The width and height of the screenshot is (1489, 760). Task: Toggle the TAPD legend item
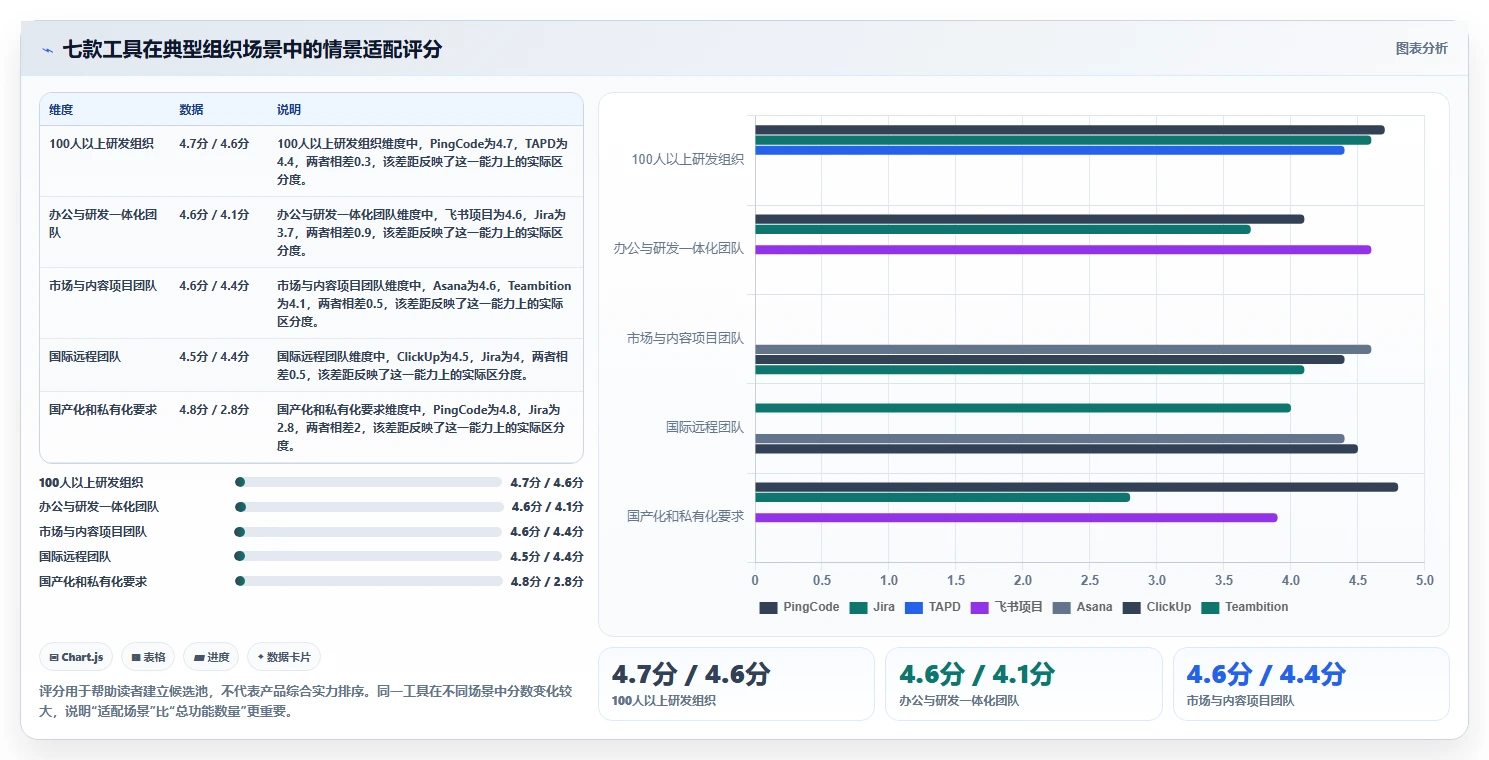coord(933,607)
